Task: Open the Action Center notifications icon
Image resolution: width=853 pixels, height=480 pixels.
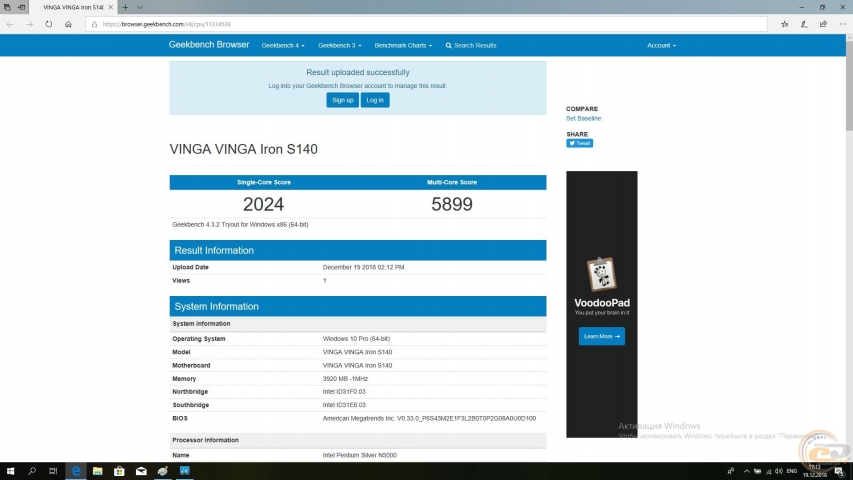Action: pos(840,471)
